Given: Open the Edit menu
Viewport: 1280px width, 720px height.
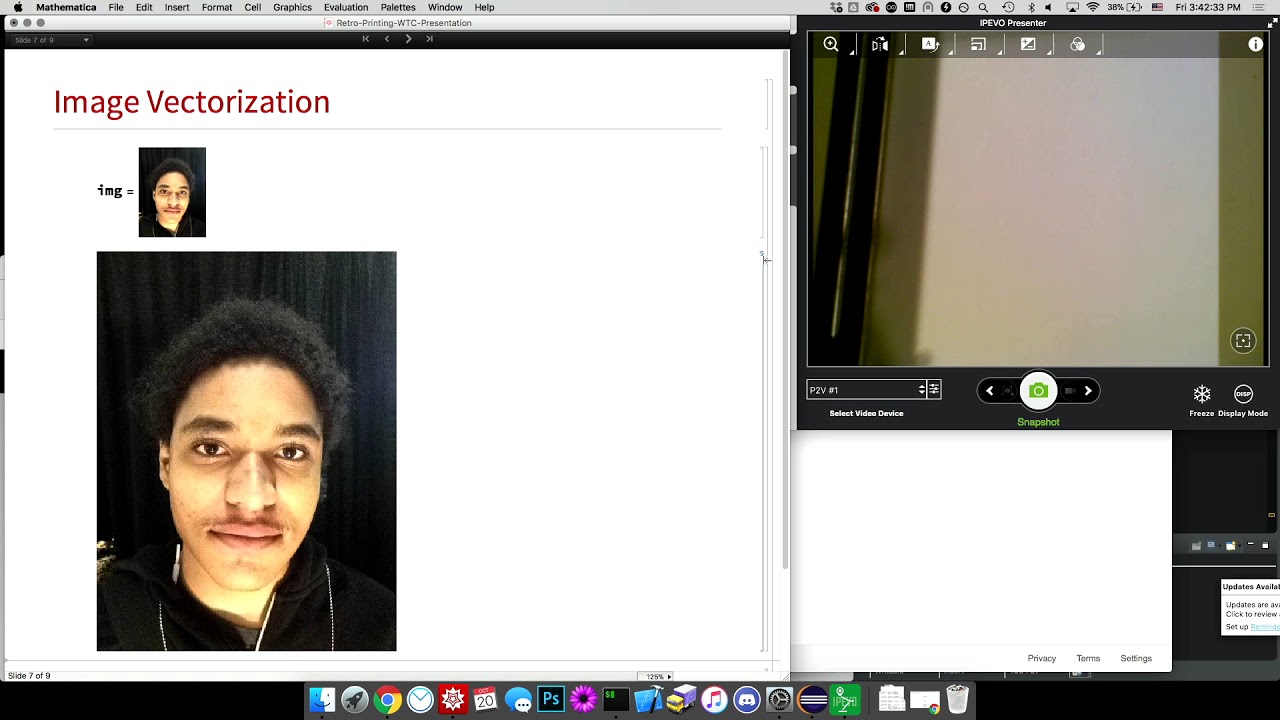Looking at the screenshot, I should (x=144, y=7).
